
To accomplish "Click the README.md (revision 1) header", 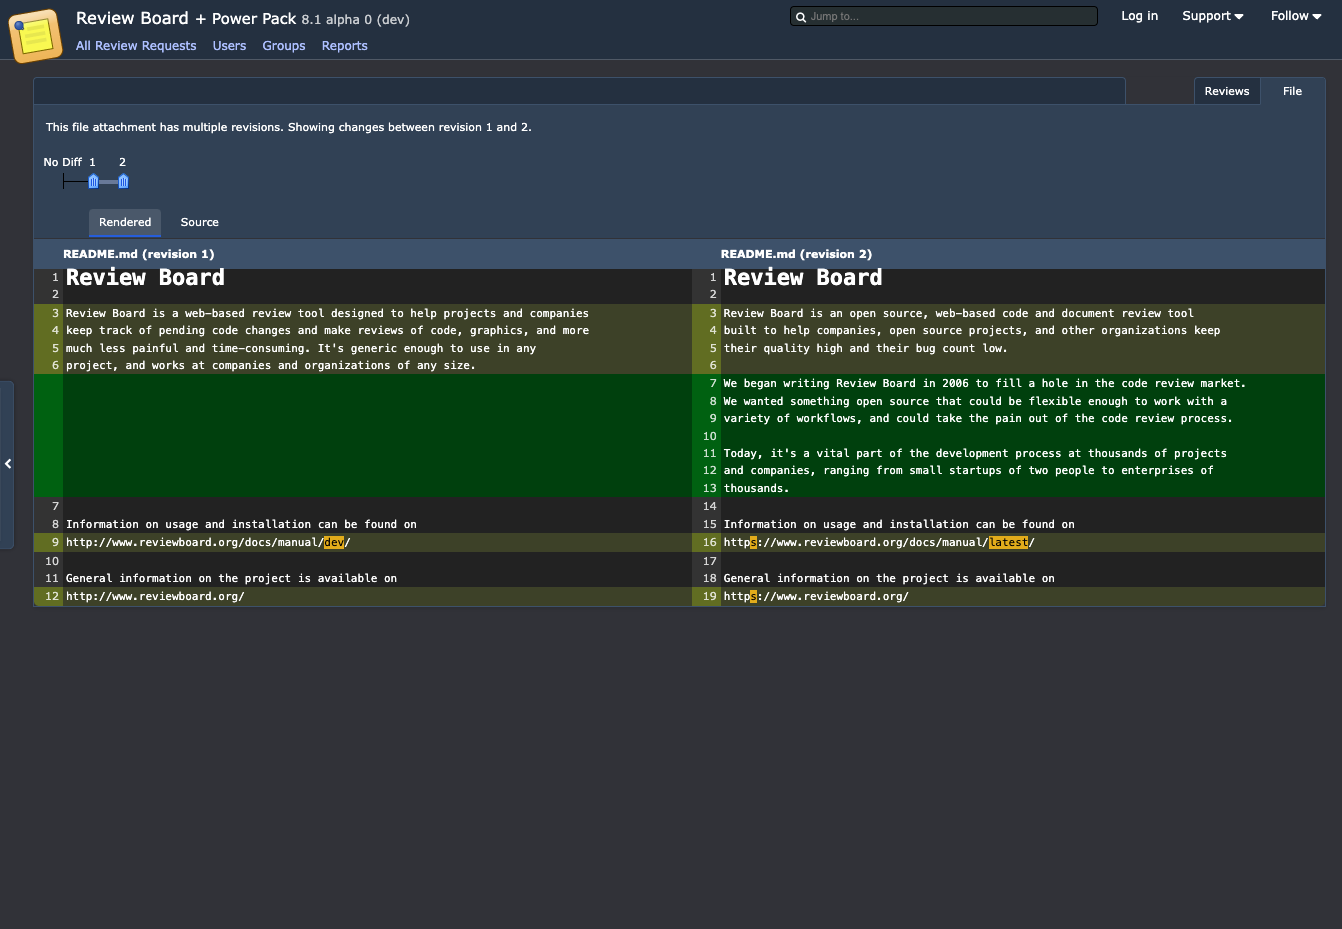I will tap(139, 254).
